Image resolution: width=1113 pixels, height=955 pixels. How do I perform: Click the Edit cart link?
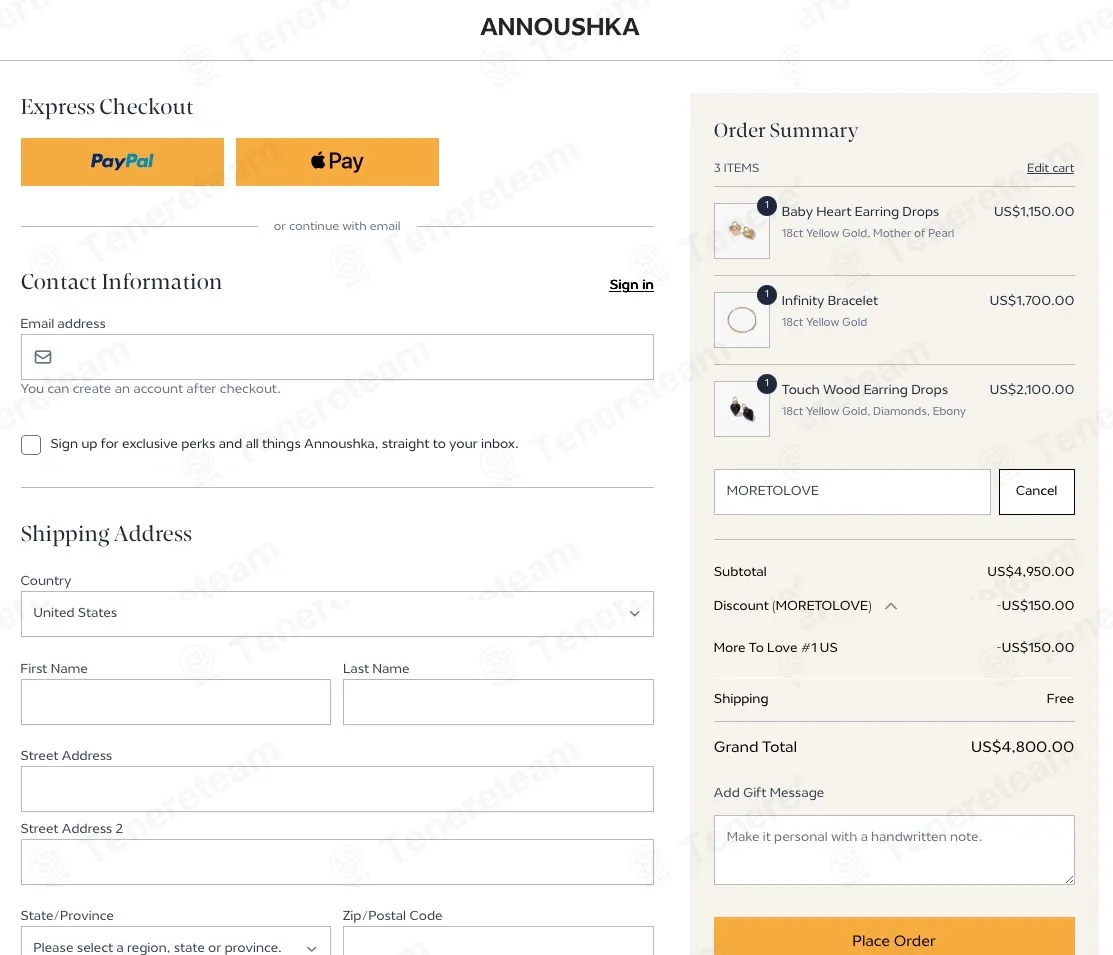click(1050, 168)
